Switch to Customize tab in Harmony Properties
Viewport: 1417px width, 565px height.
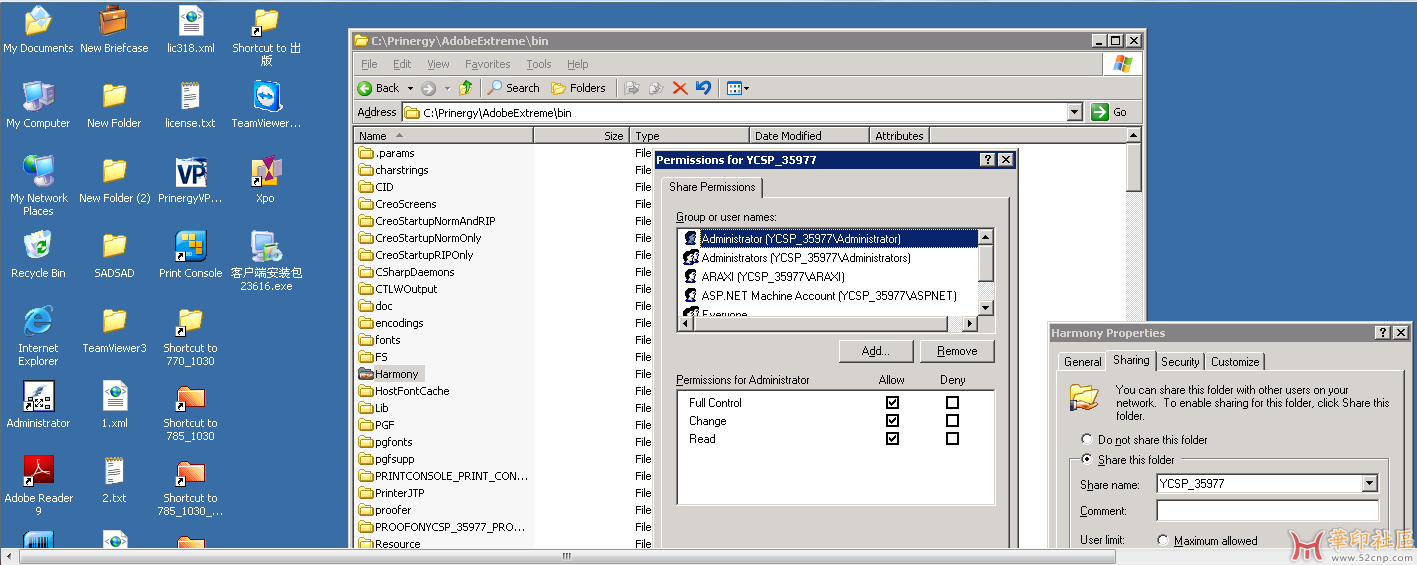1235,362
